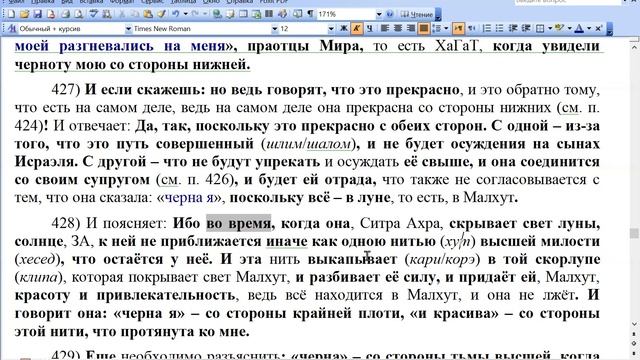Viewport: 640px width, 360px height.
Task: Undo the last action
Action: tap(176, 14)
